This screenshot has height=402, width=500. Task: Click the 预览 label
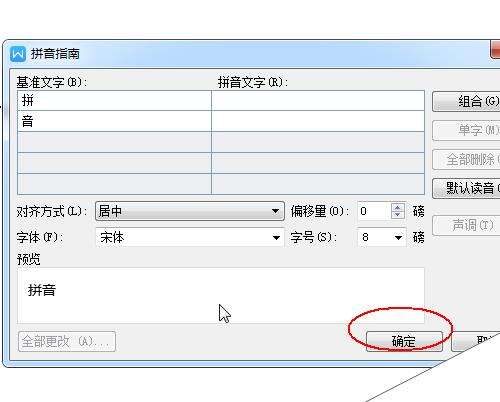pyautogui.click(x=29, y=259)
